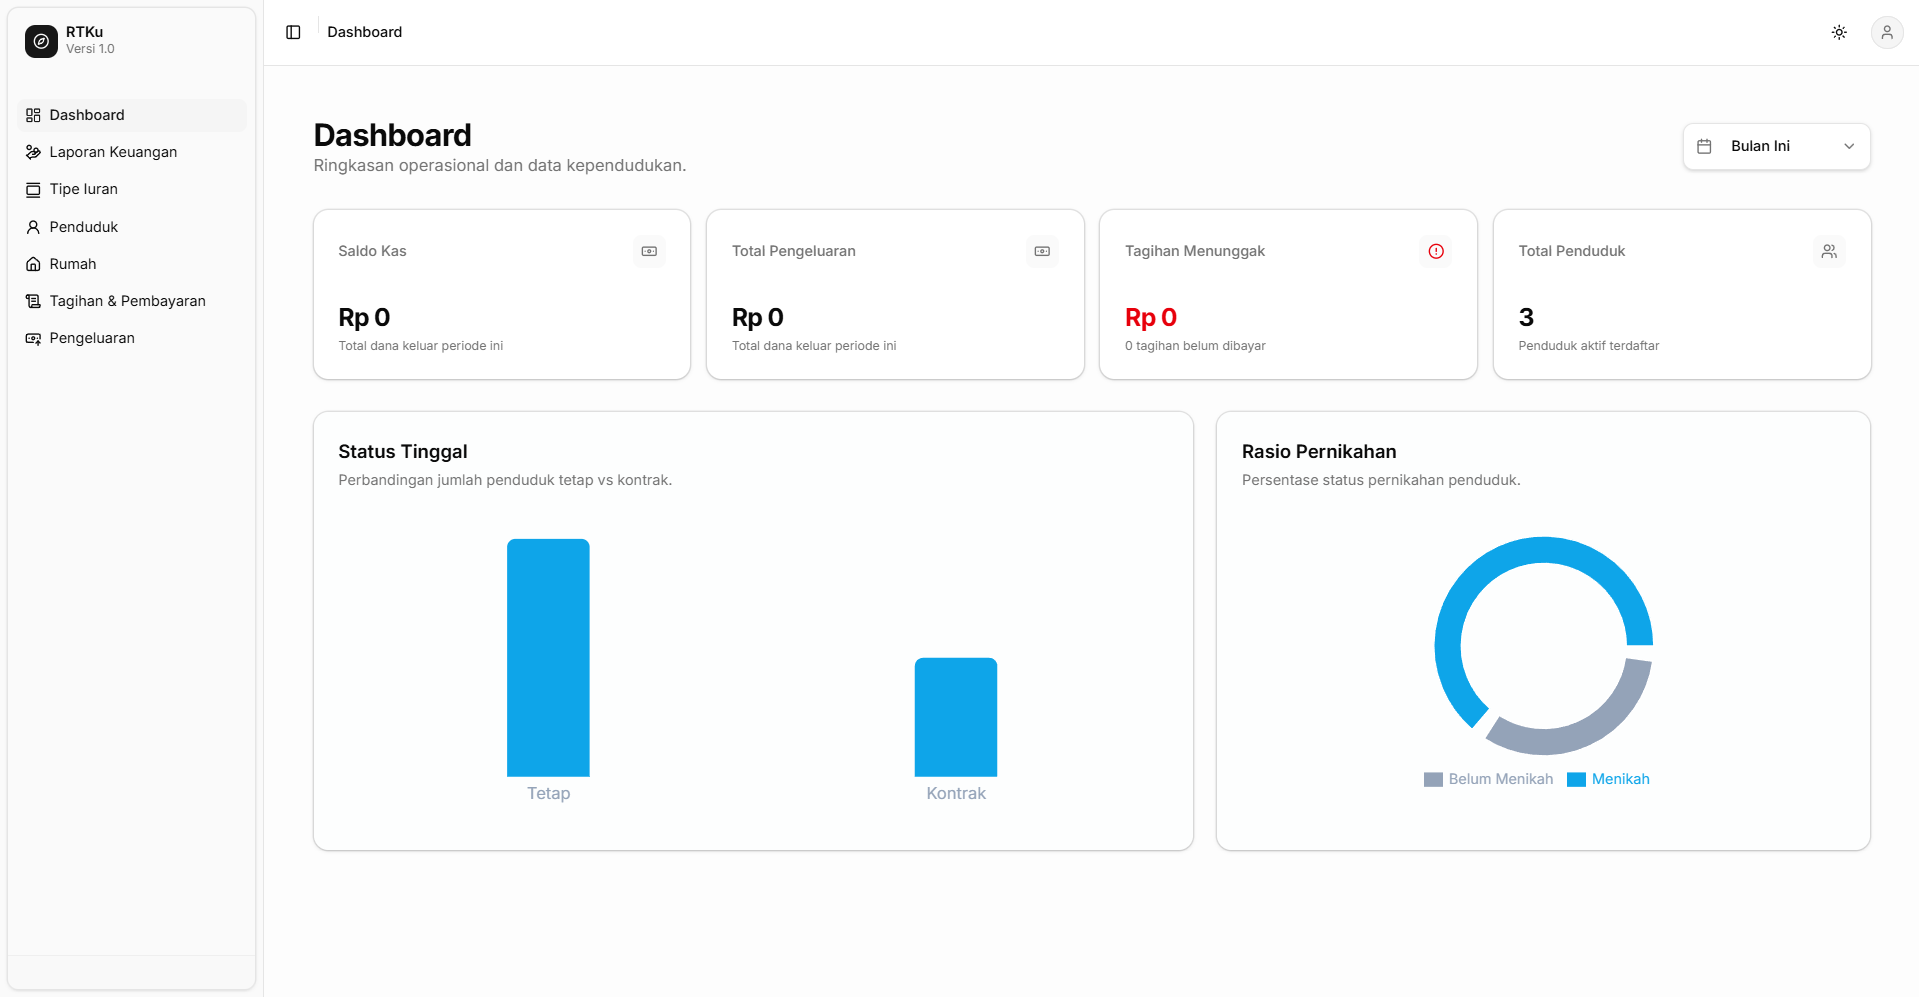Click the red Rp 0 overdue amount
Image resolution: width=1919 pixels, height=997 pixels.
pos(1150,317)
